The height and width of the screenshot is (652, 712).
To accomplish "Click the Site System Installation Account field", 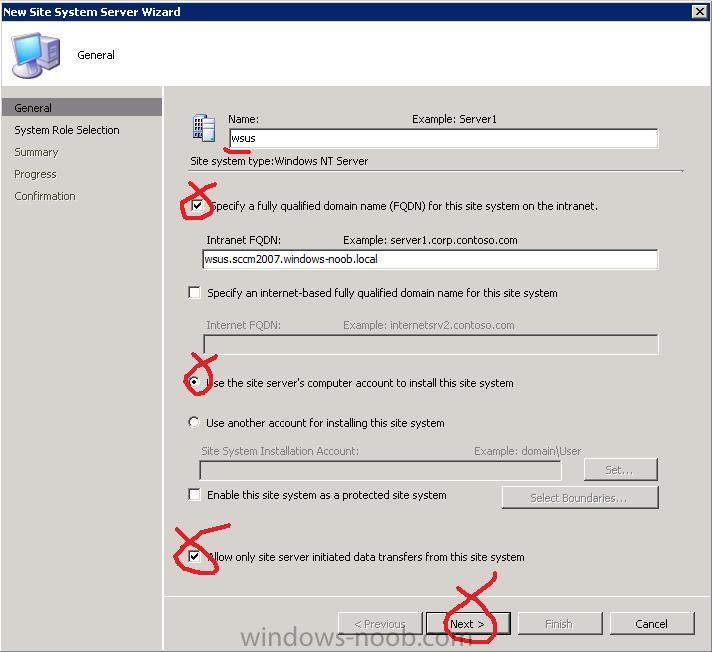I will pos(381,470).
